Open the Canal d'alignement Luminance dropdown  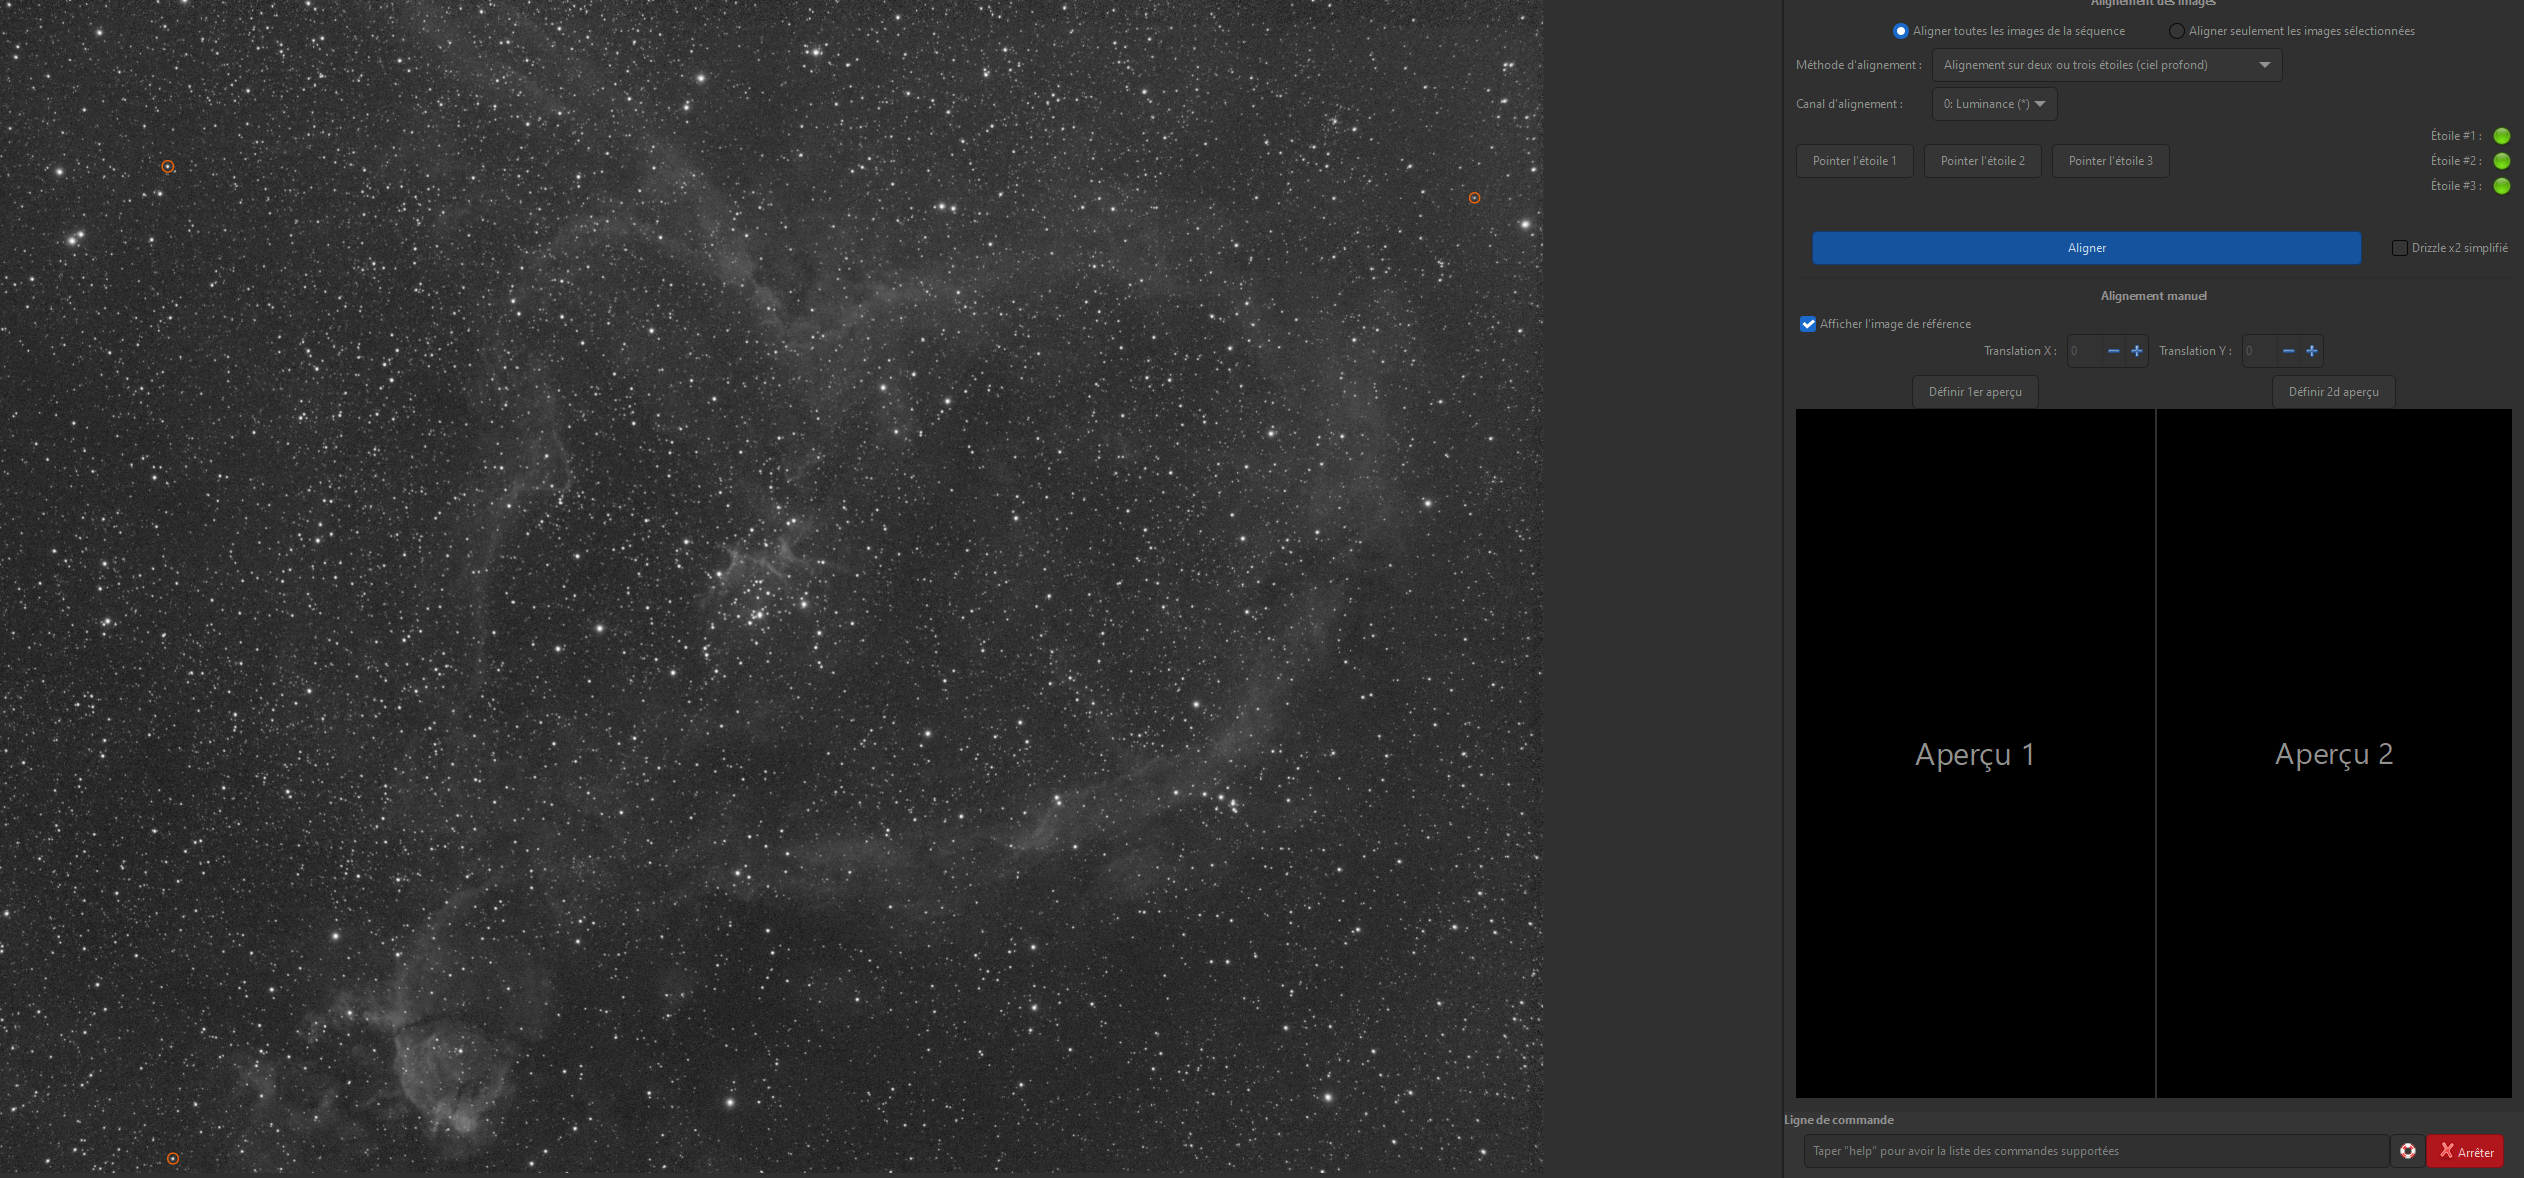coord(1994,104)
